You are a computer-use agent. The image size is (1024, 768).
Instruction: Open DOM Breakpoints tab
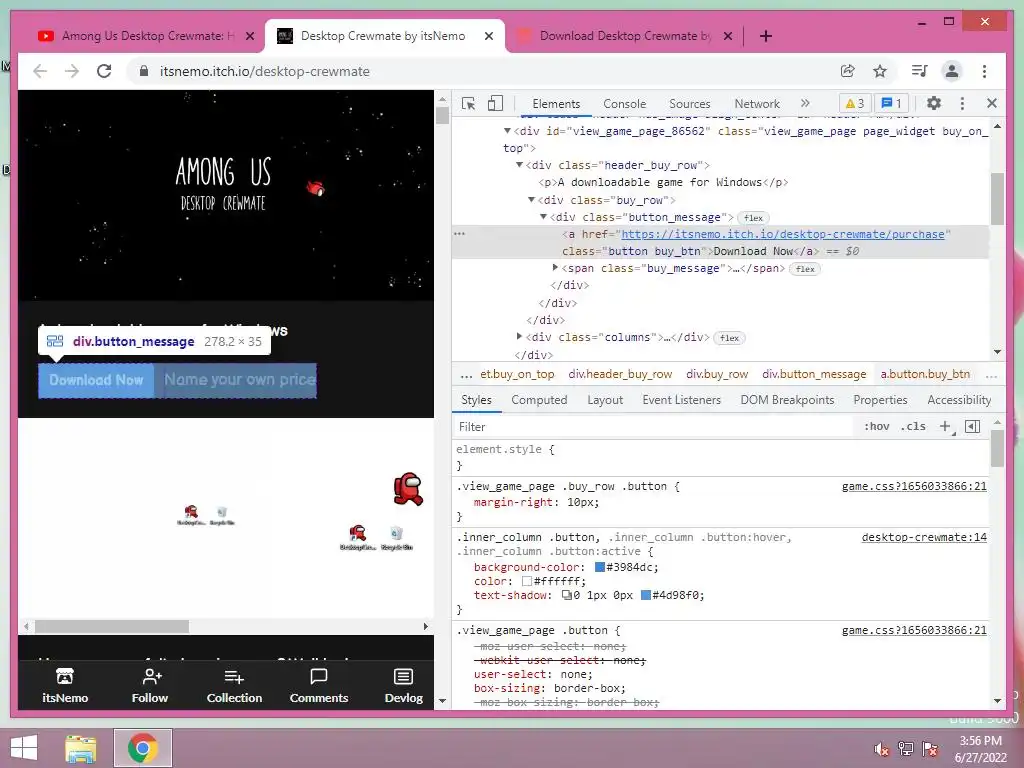tap(787, 400)
